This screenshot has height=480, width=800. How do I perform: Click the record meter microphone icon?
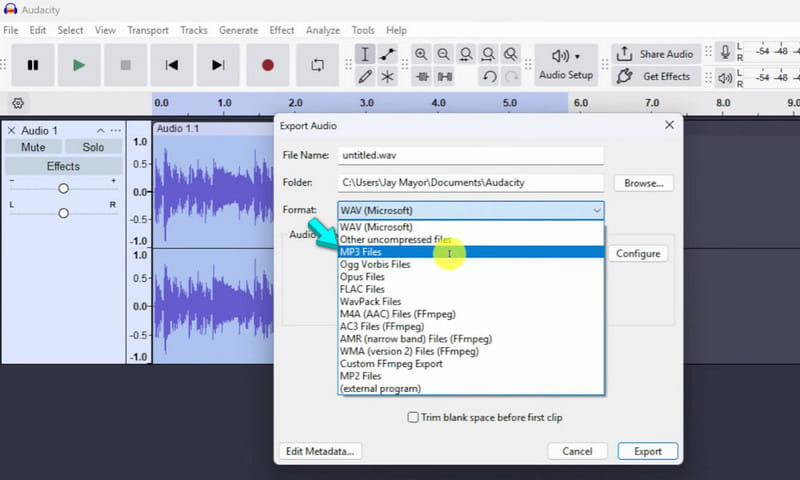tap(725, 52)
